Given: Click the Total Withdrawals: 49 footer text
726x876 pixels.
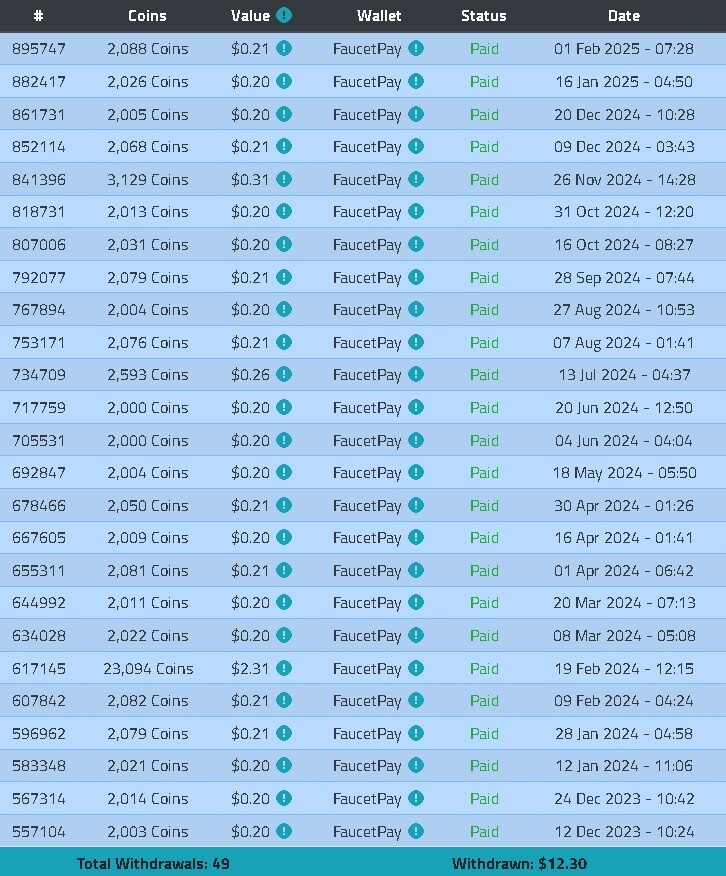Looking at the screenshot, I should [x=153, y=863].
